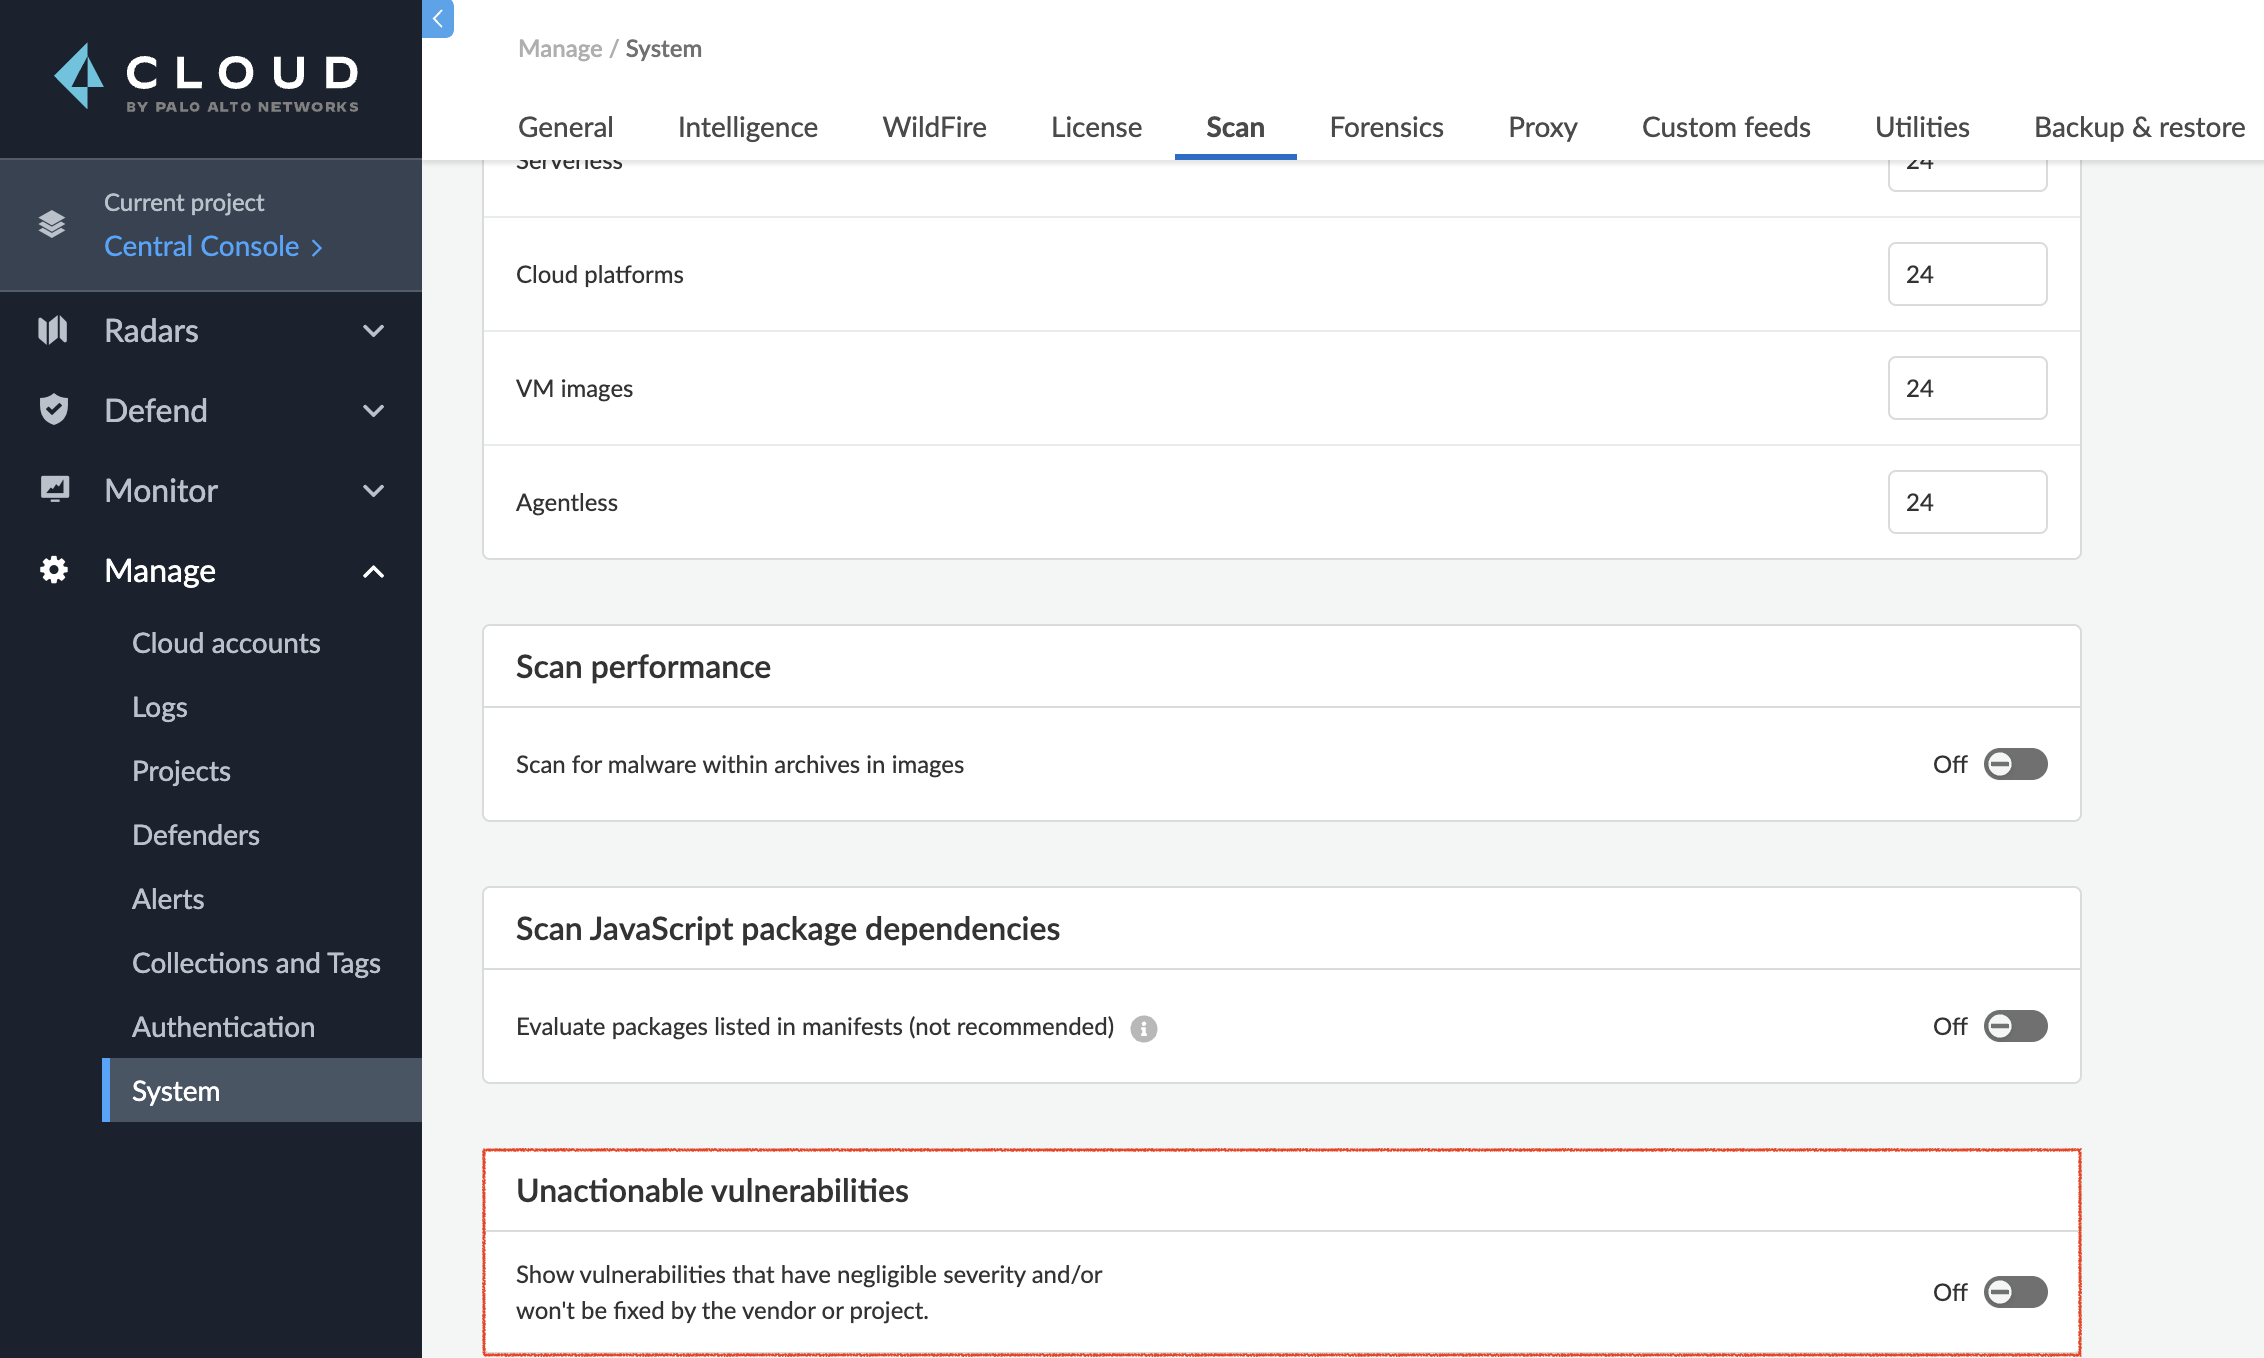Click the Unactionable vulnerabilities heading
Viewport: 2264px width, 1358px height.
(712, 1190)
